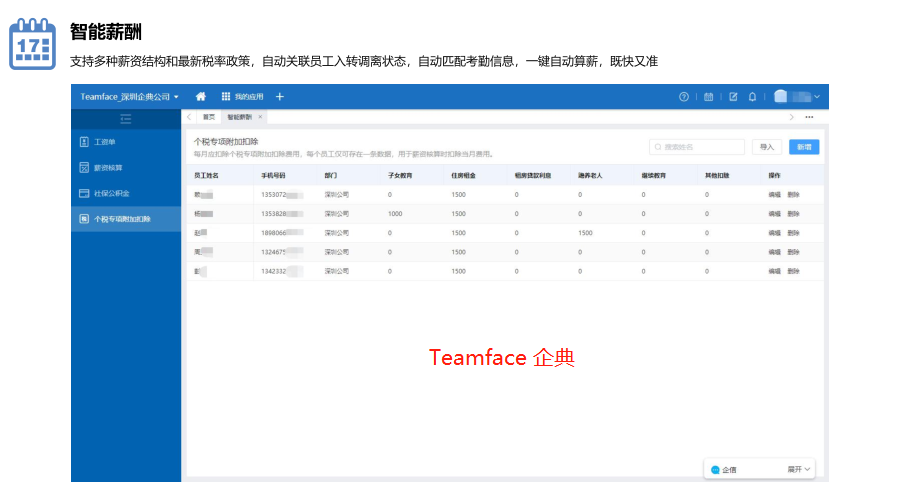898x489 pixels.
Task: Click the 1000 子女教育 value
Action: pyautogui.click(x=395, y=214)
